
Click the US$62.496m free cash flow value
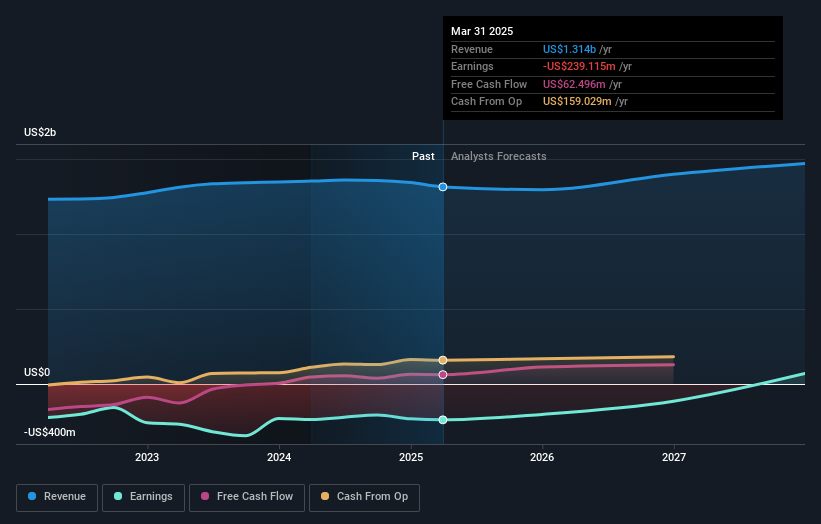tap(574, 84)
